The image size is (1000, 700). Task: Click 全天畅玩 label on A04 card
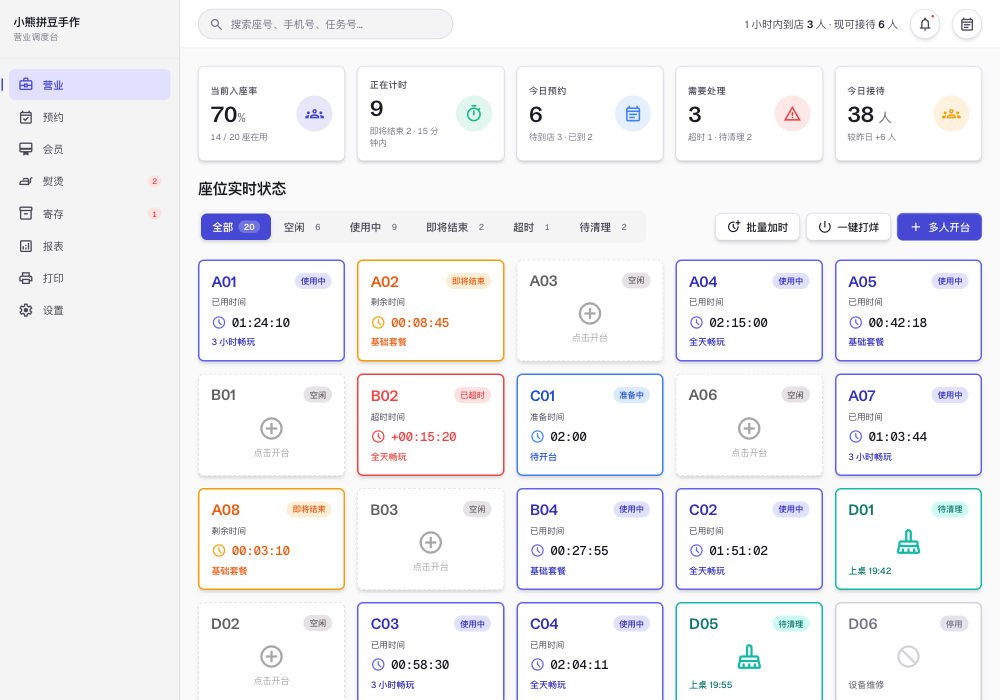(x=707, y=342)
